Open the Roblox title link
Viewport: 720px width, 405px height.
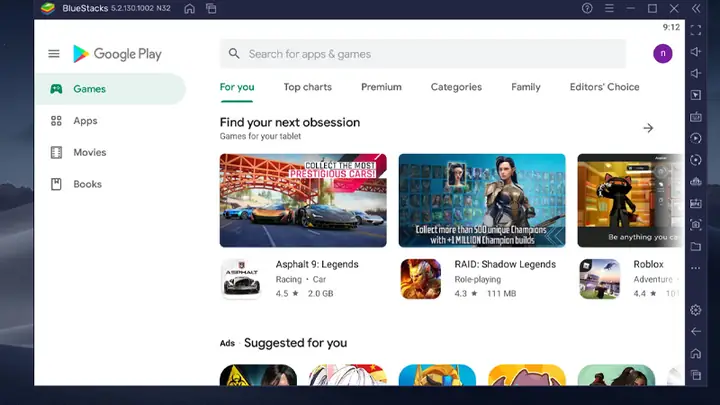pyautogui.click(x=648, y=264)
